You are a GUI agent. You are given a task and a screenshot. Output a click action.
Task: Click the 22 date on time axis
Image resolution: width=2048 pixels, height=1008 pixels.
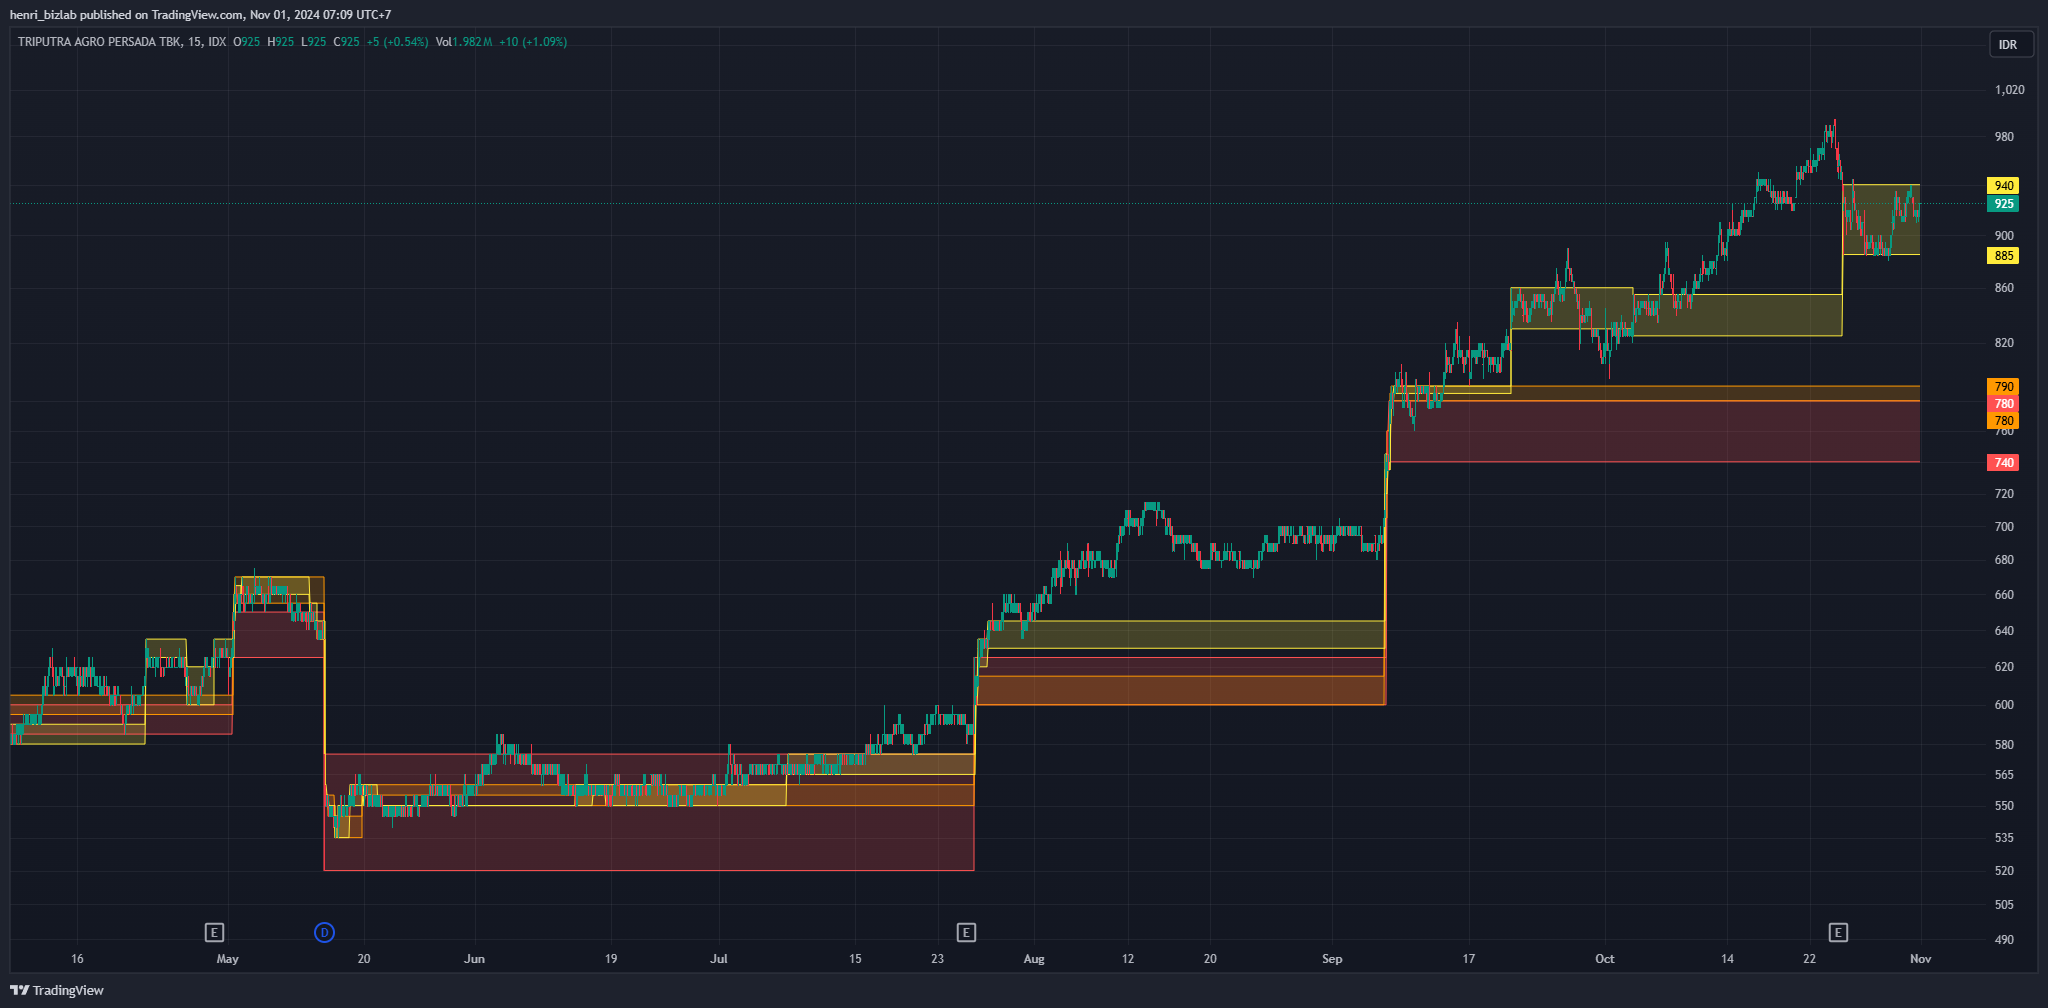[x=1810, y=959]
